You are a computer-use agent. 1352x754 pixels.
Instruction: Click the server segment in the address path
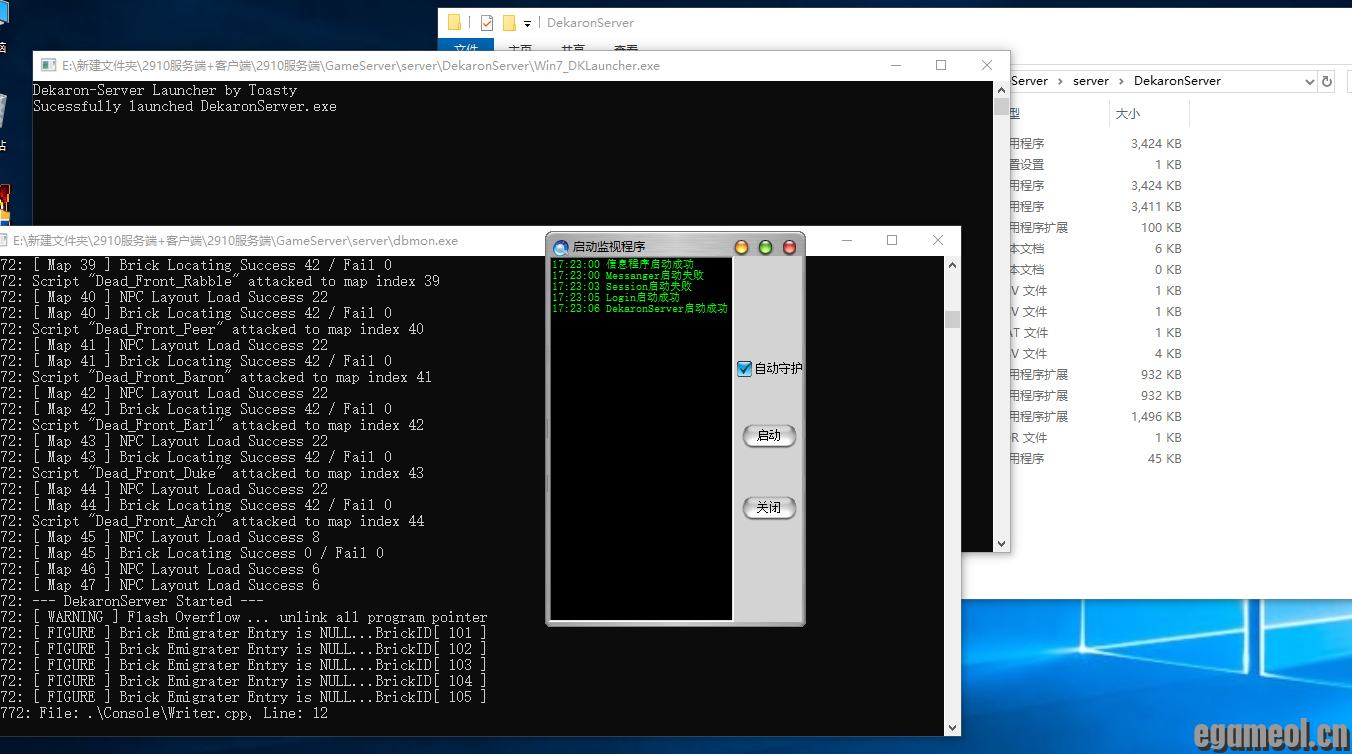coord(1090,81)
